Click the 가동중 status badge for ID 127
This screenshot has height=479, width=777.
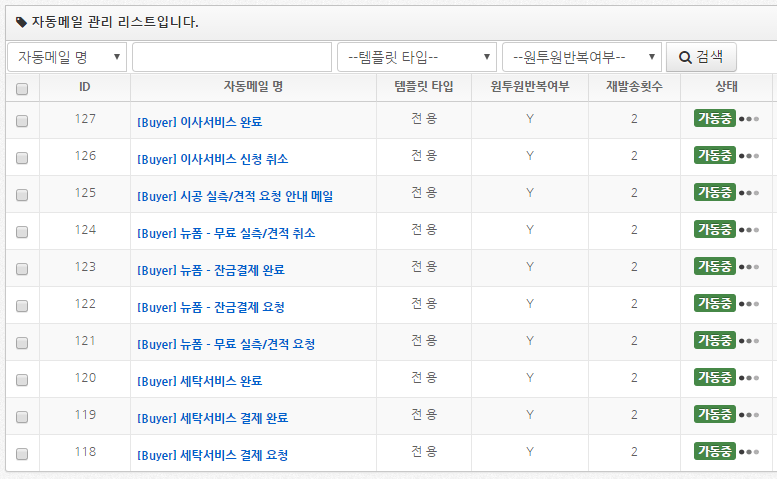point(714,119)
